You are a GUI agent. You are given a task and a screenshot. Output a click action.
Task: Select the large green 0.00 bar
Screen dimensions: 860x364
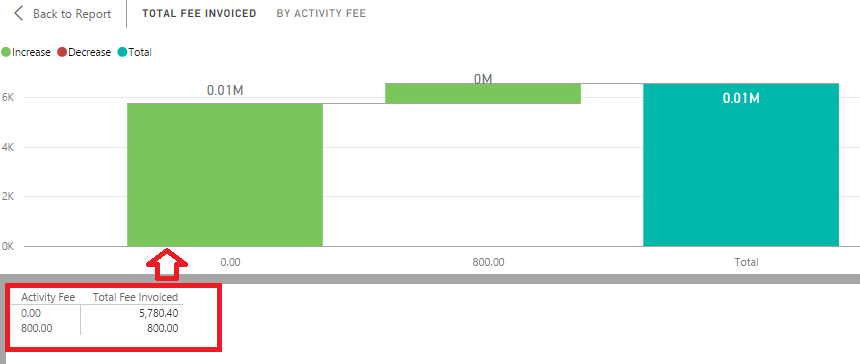(225, 175)
